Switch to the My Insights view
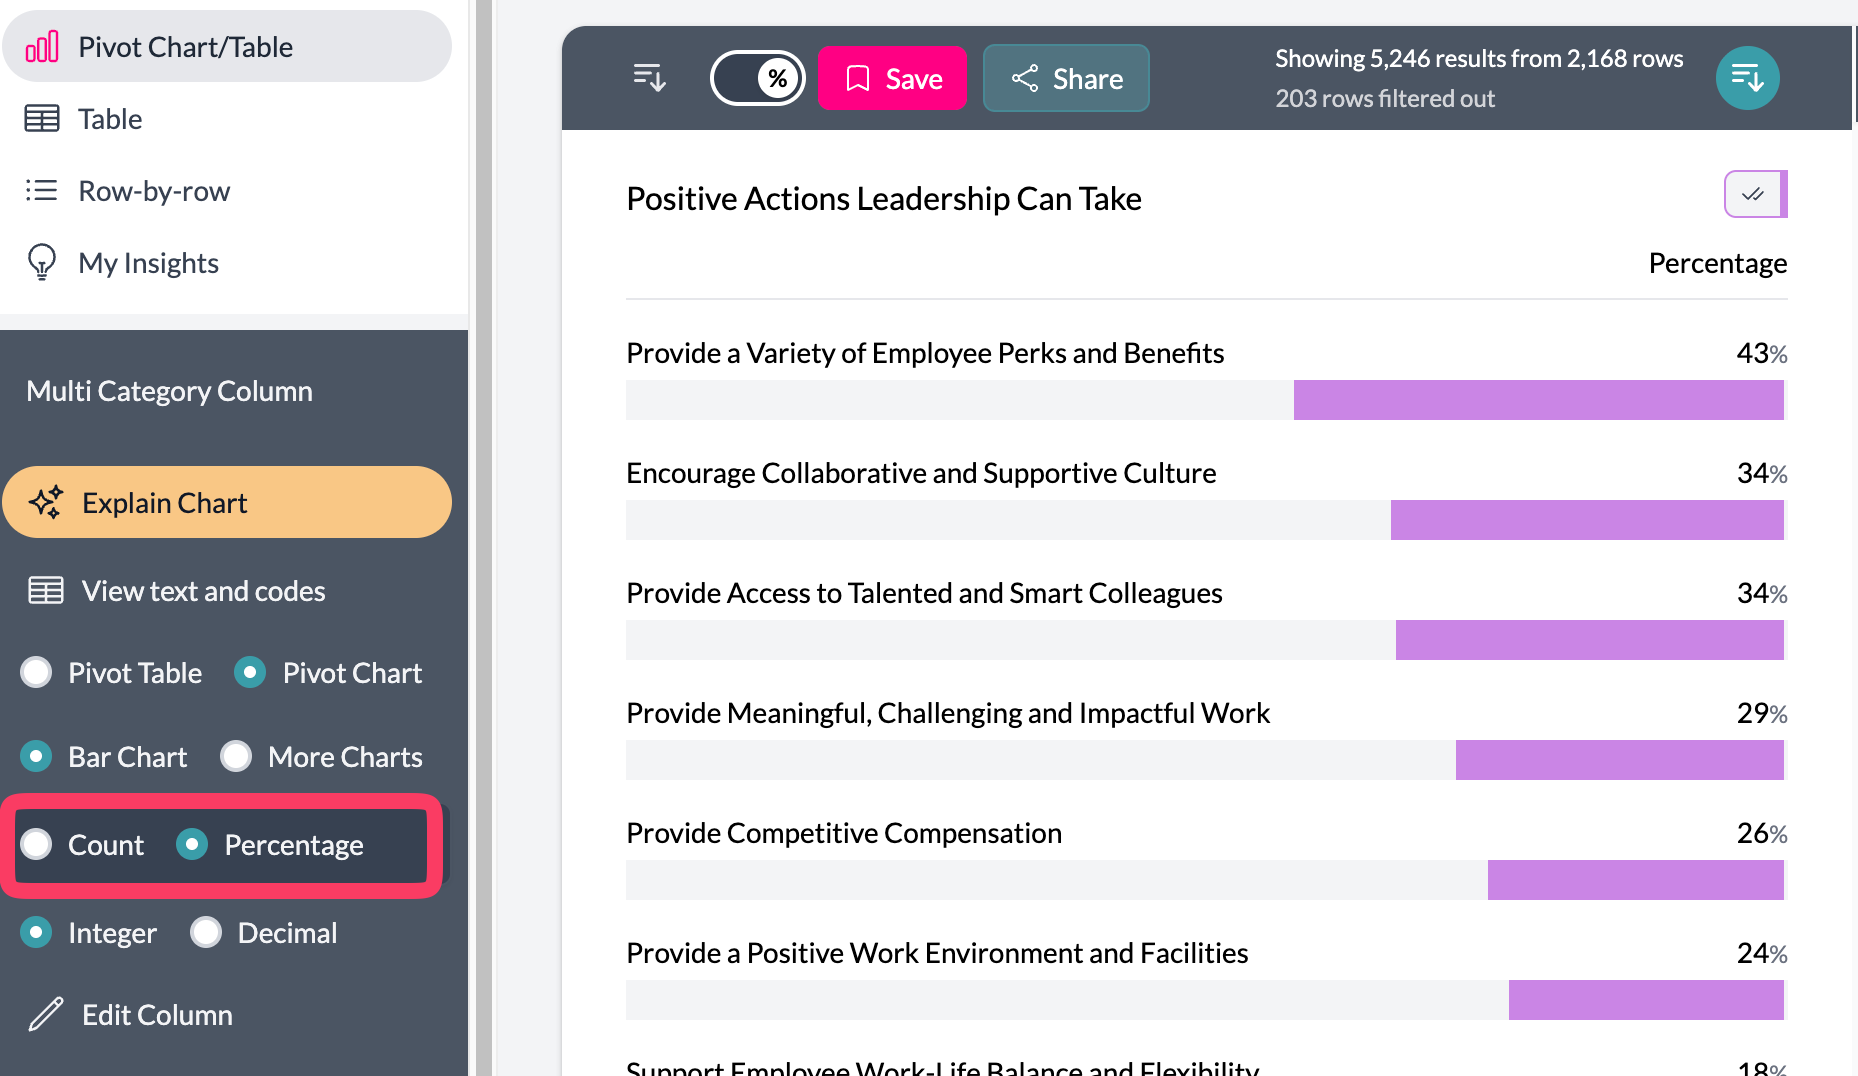 148,263
